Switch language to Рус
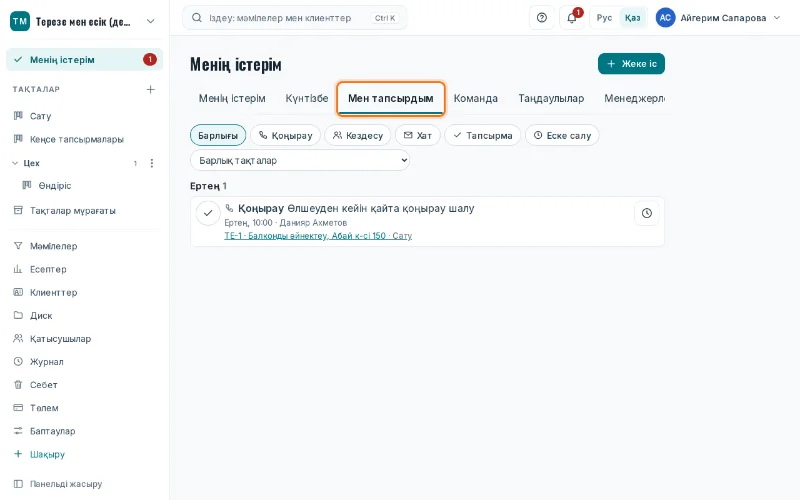Viewport: 800px width, 500px height. pyautogui.click(x=604, y=18)
